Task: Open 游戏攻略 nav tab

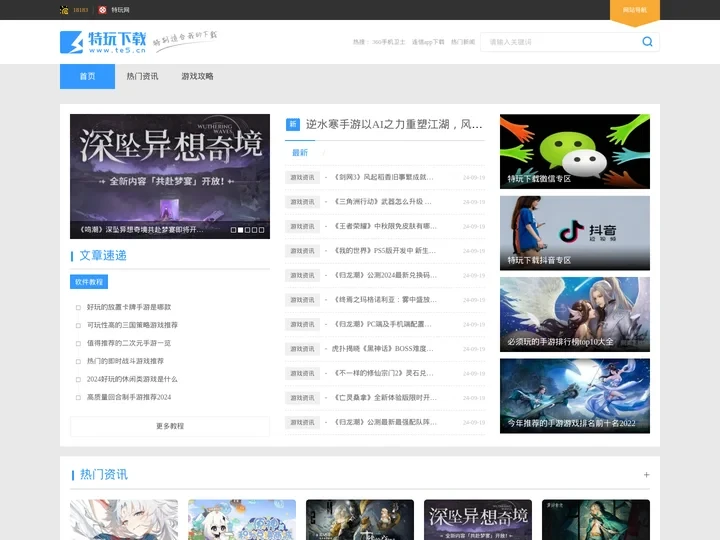Action: [197, 76]
